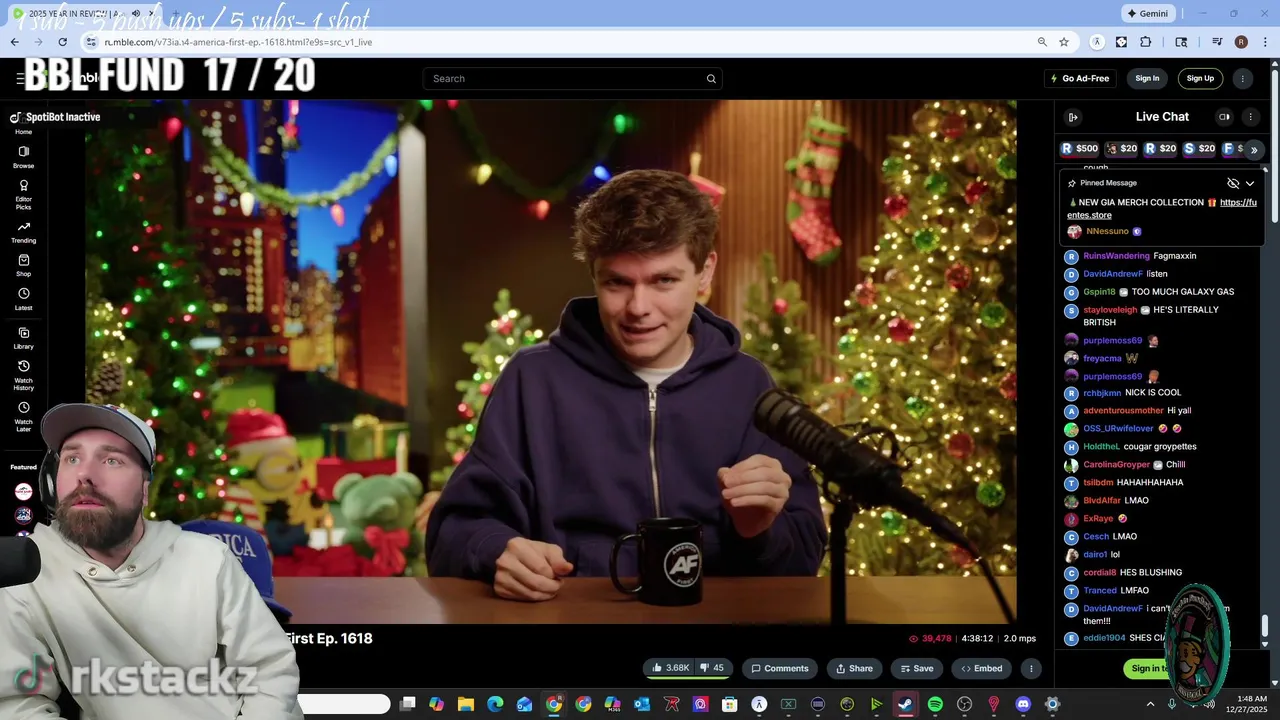The height and width of the screenshot is (720, 1280).
Task: Open the header three-dot menu
Action: (1243, 79)
